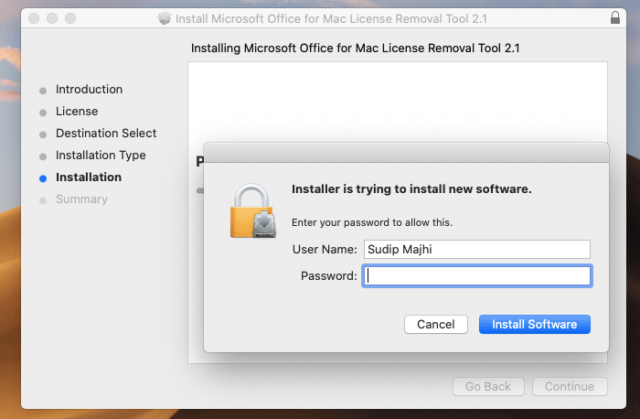Click the padlock icon in the title bar
Screen dimensions: 640x419
coord(613,18)
